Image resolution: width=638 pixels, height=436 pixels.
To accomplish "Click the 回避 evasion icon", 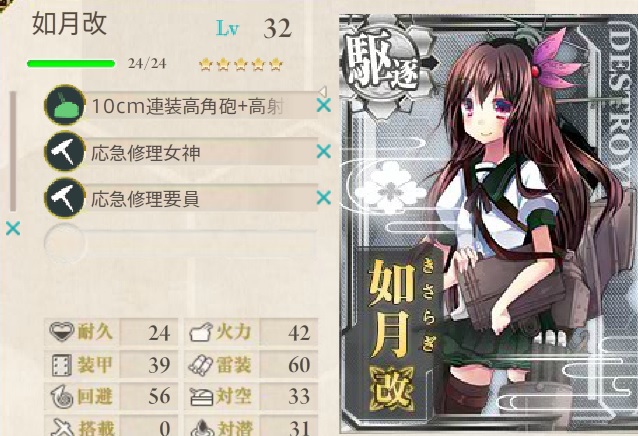I will pos(62,397).
